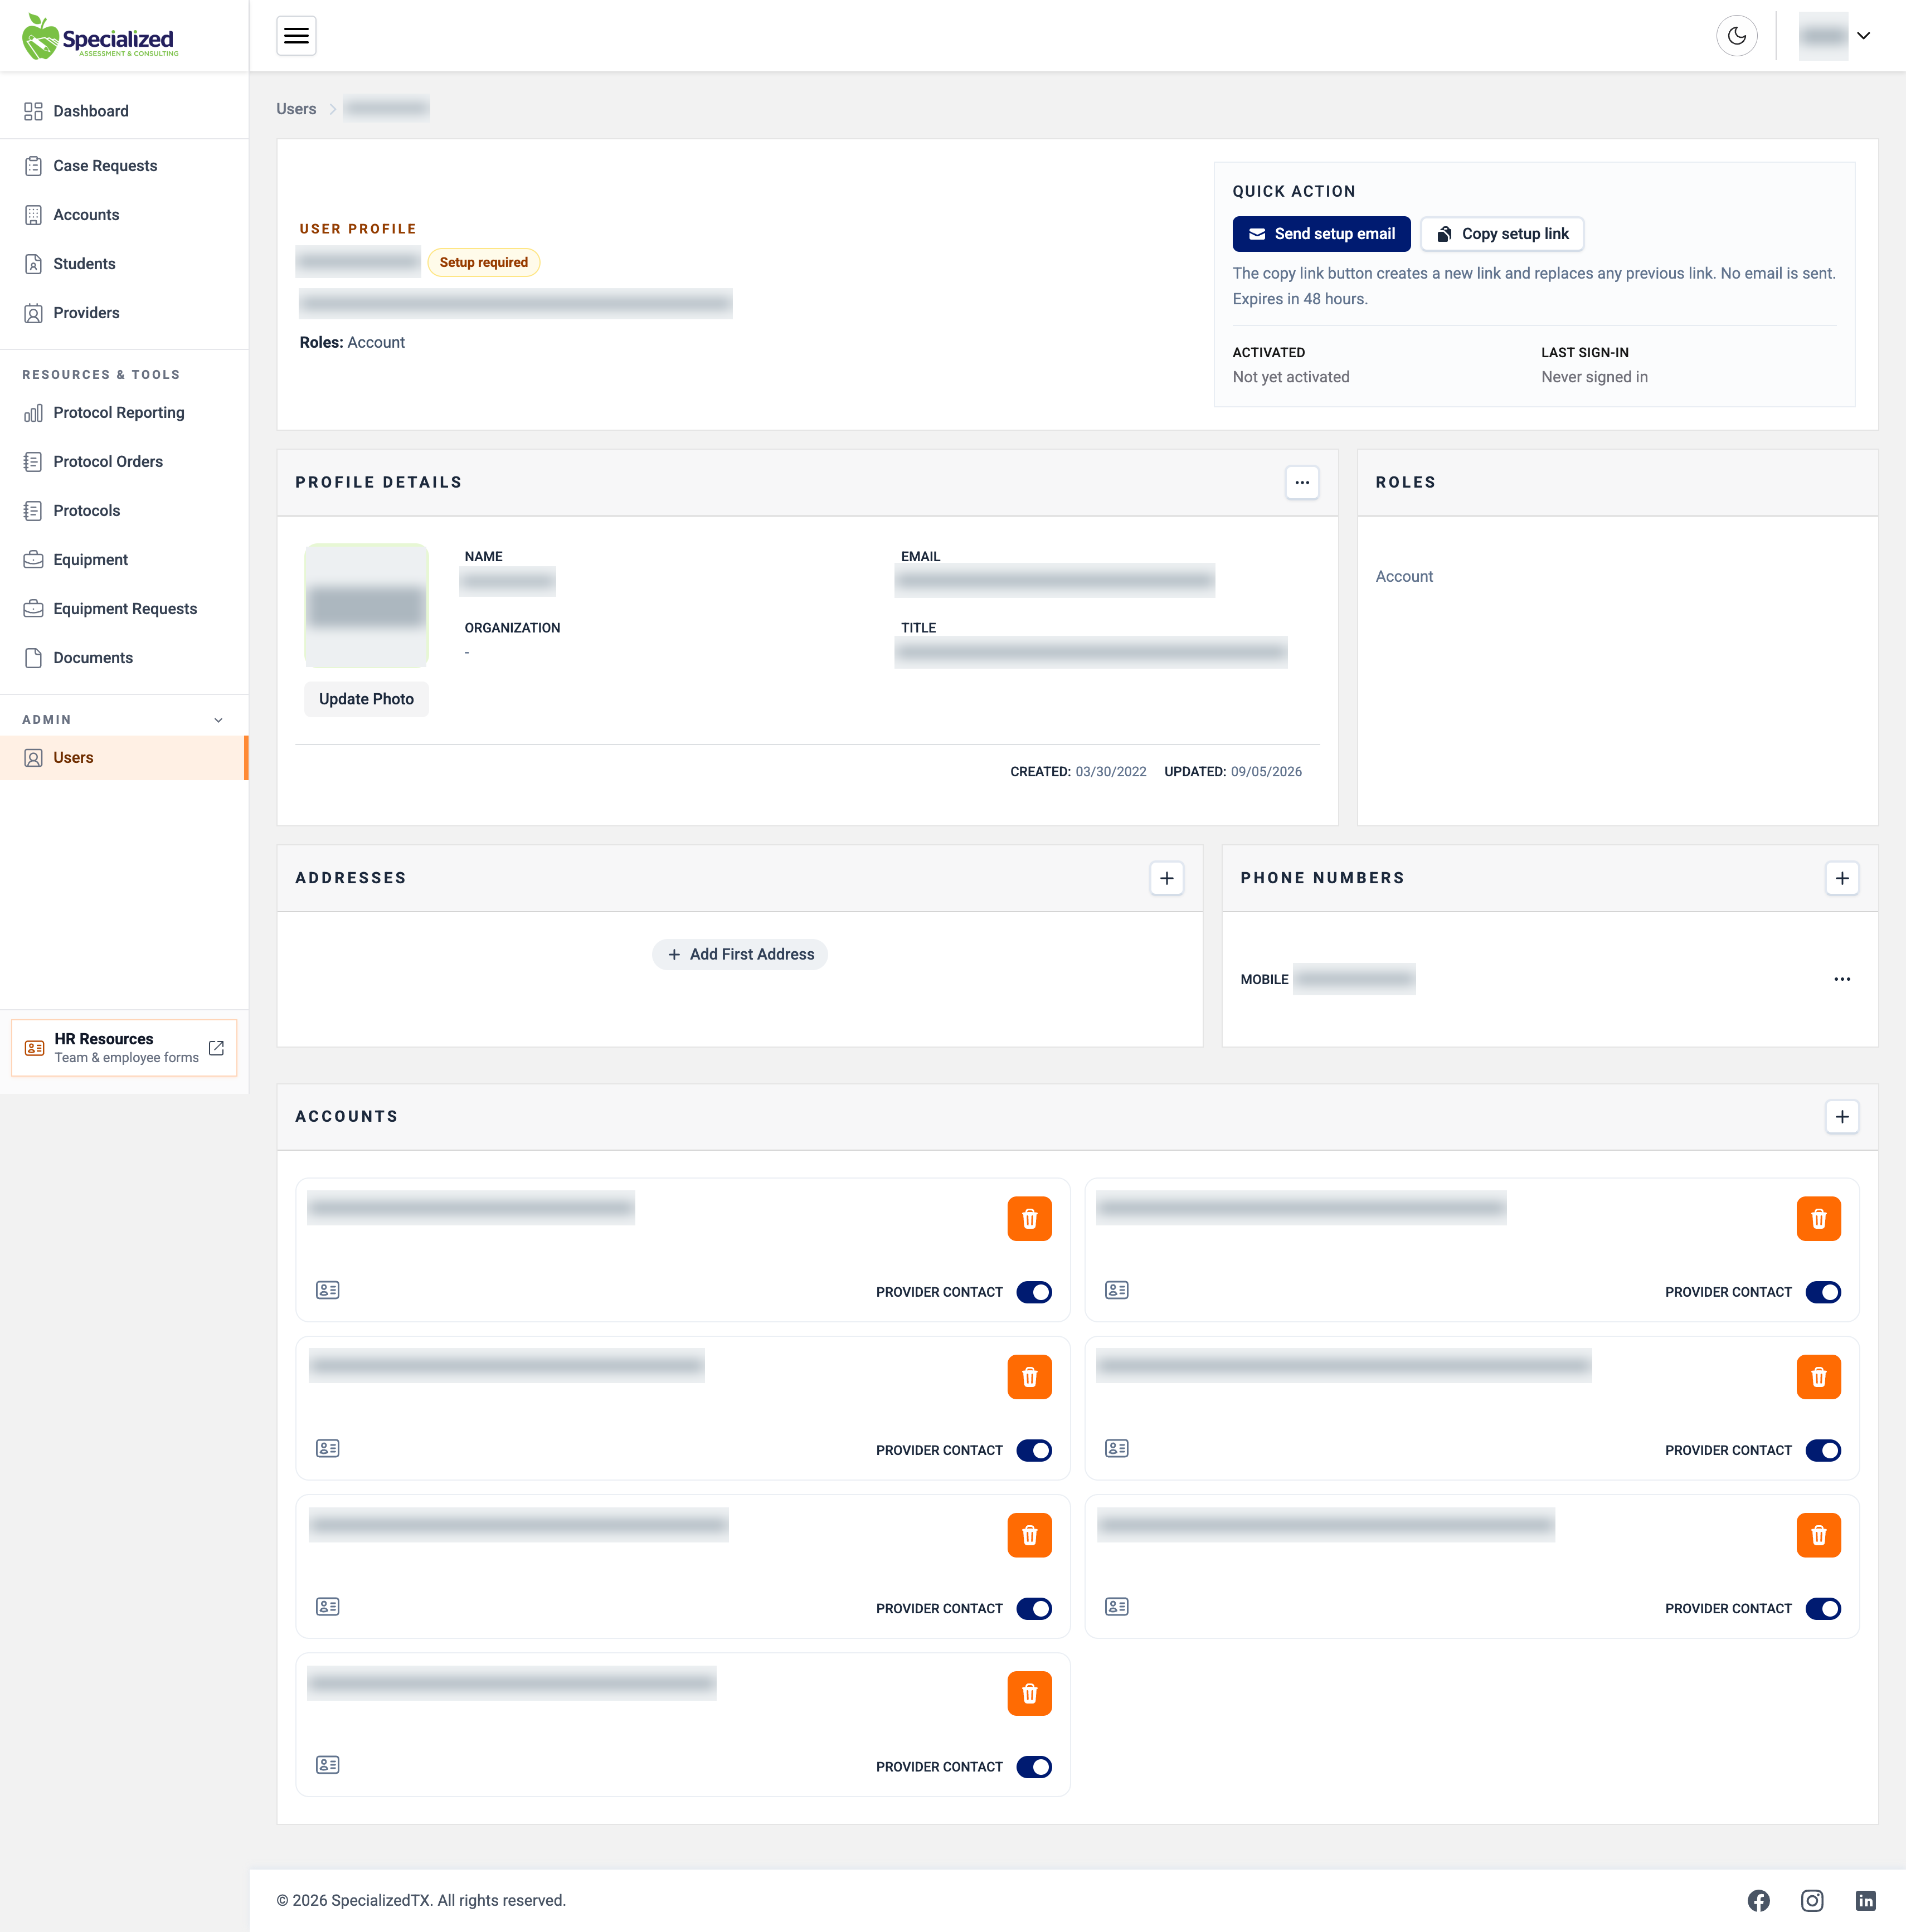Add a phone number with plus icon
Image resolution: width=1906 pixels, height=1932 pixels.
(x=1842, y=878)
